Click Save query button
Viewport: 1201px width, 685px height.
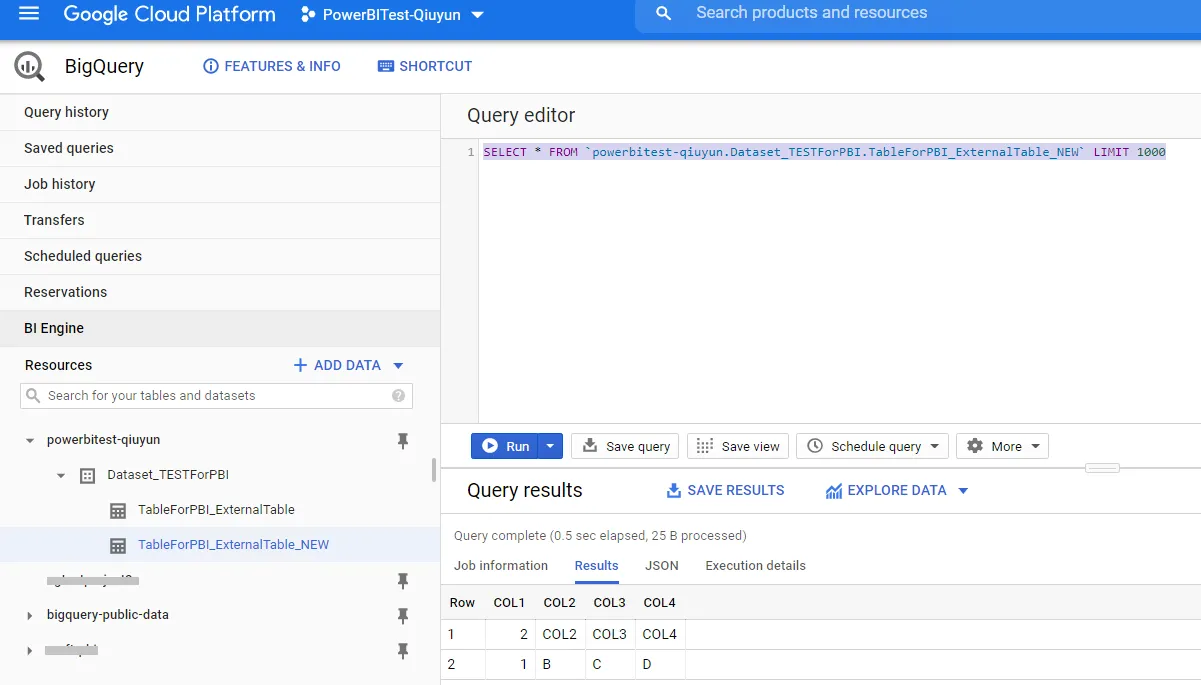[x=625, y=446]
